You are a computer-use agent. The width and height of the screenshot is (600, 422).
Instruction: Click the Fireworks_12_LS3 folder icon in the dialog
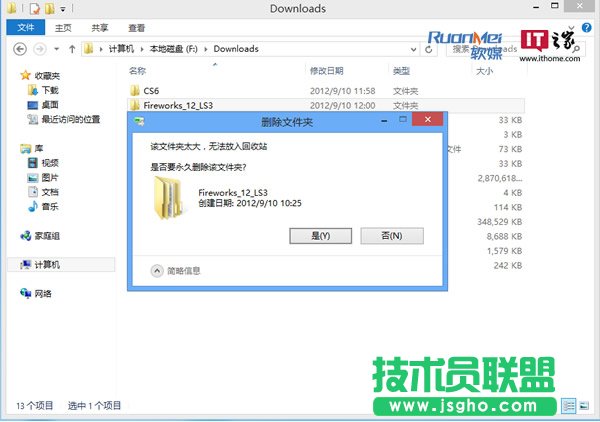click(x=168, y=198)
